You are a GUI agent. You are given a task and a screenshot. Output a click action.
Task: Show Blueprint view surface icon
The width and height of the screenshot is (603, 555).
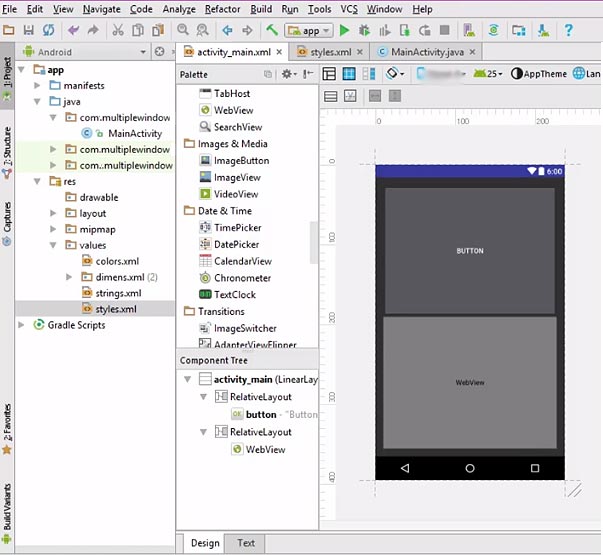click(349, 73)
